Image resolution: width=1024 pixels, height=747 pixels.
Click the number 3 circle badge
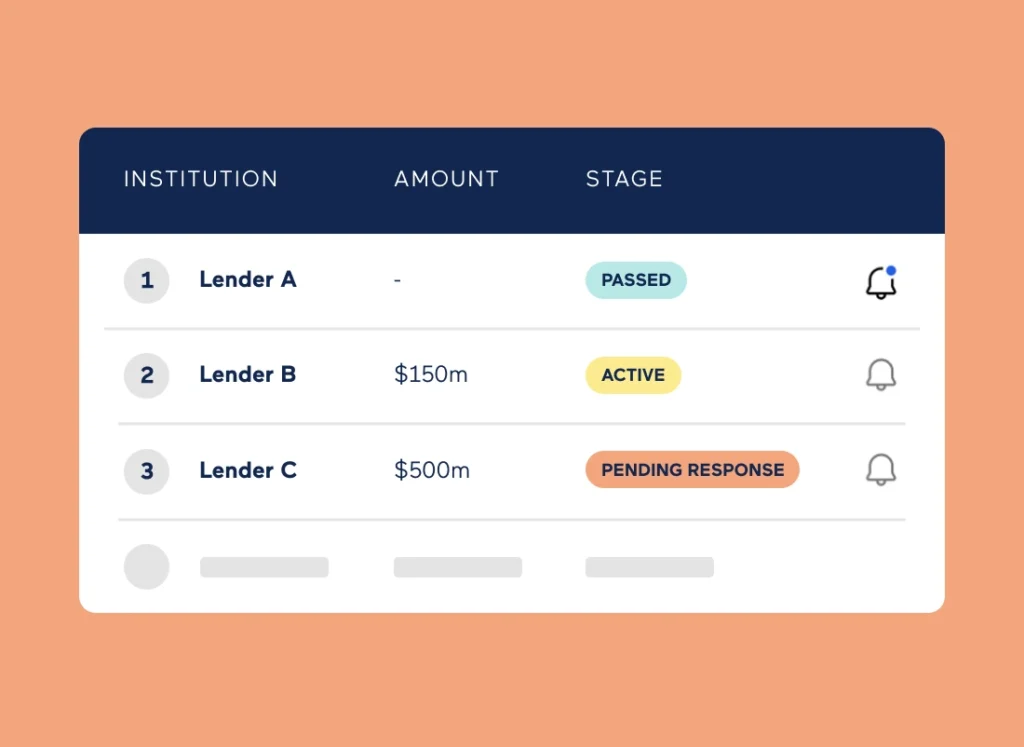click(x=147, y=471)
